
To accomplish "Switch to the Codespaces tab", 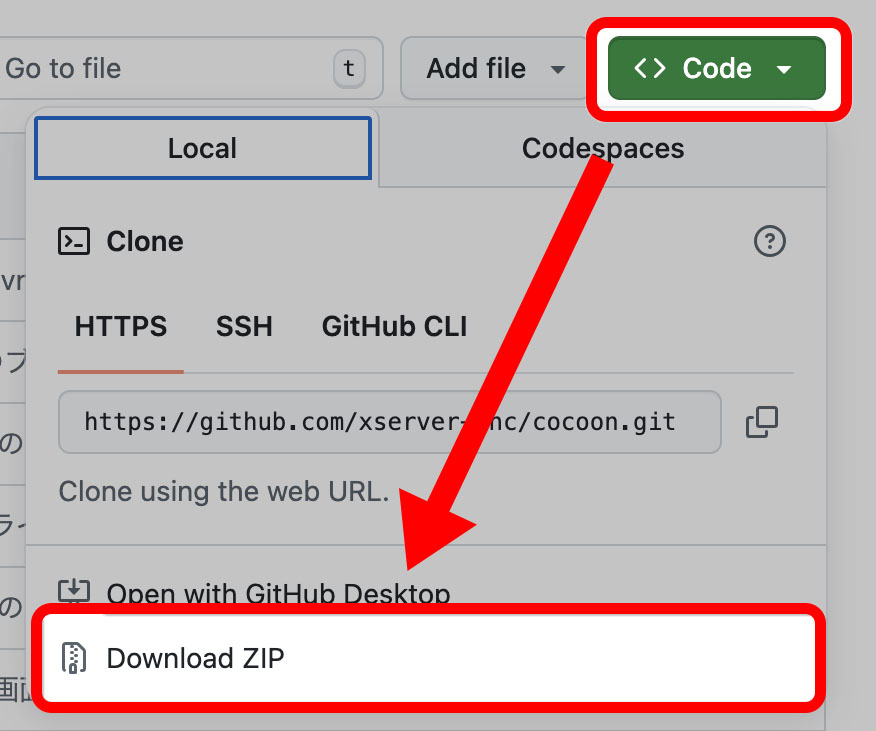I will tap(603, 149).
